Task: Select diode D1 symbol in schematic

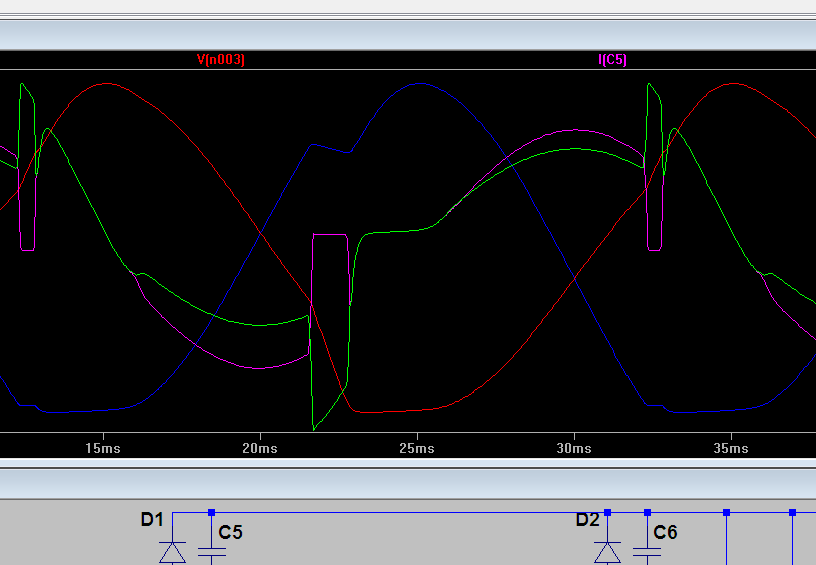Action: [x=172, y=553]
